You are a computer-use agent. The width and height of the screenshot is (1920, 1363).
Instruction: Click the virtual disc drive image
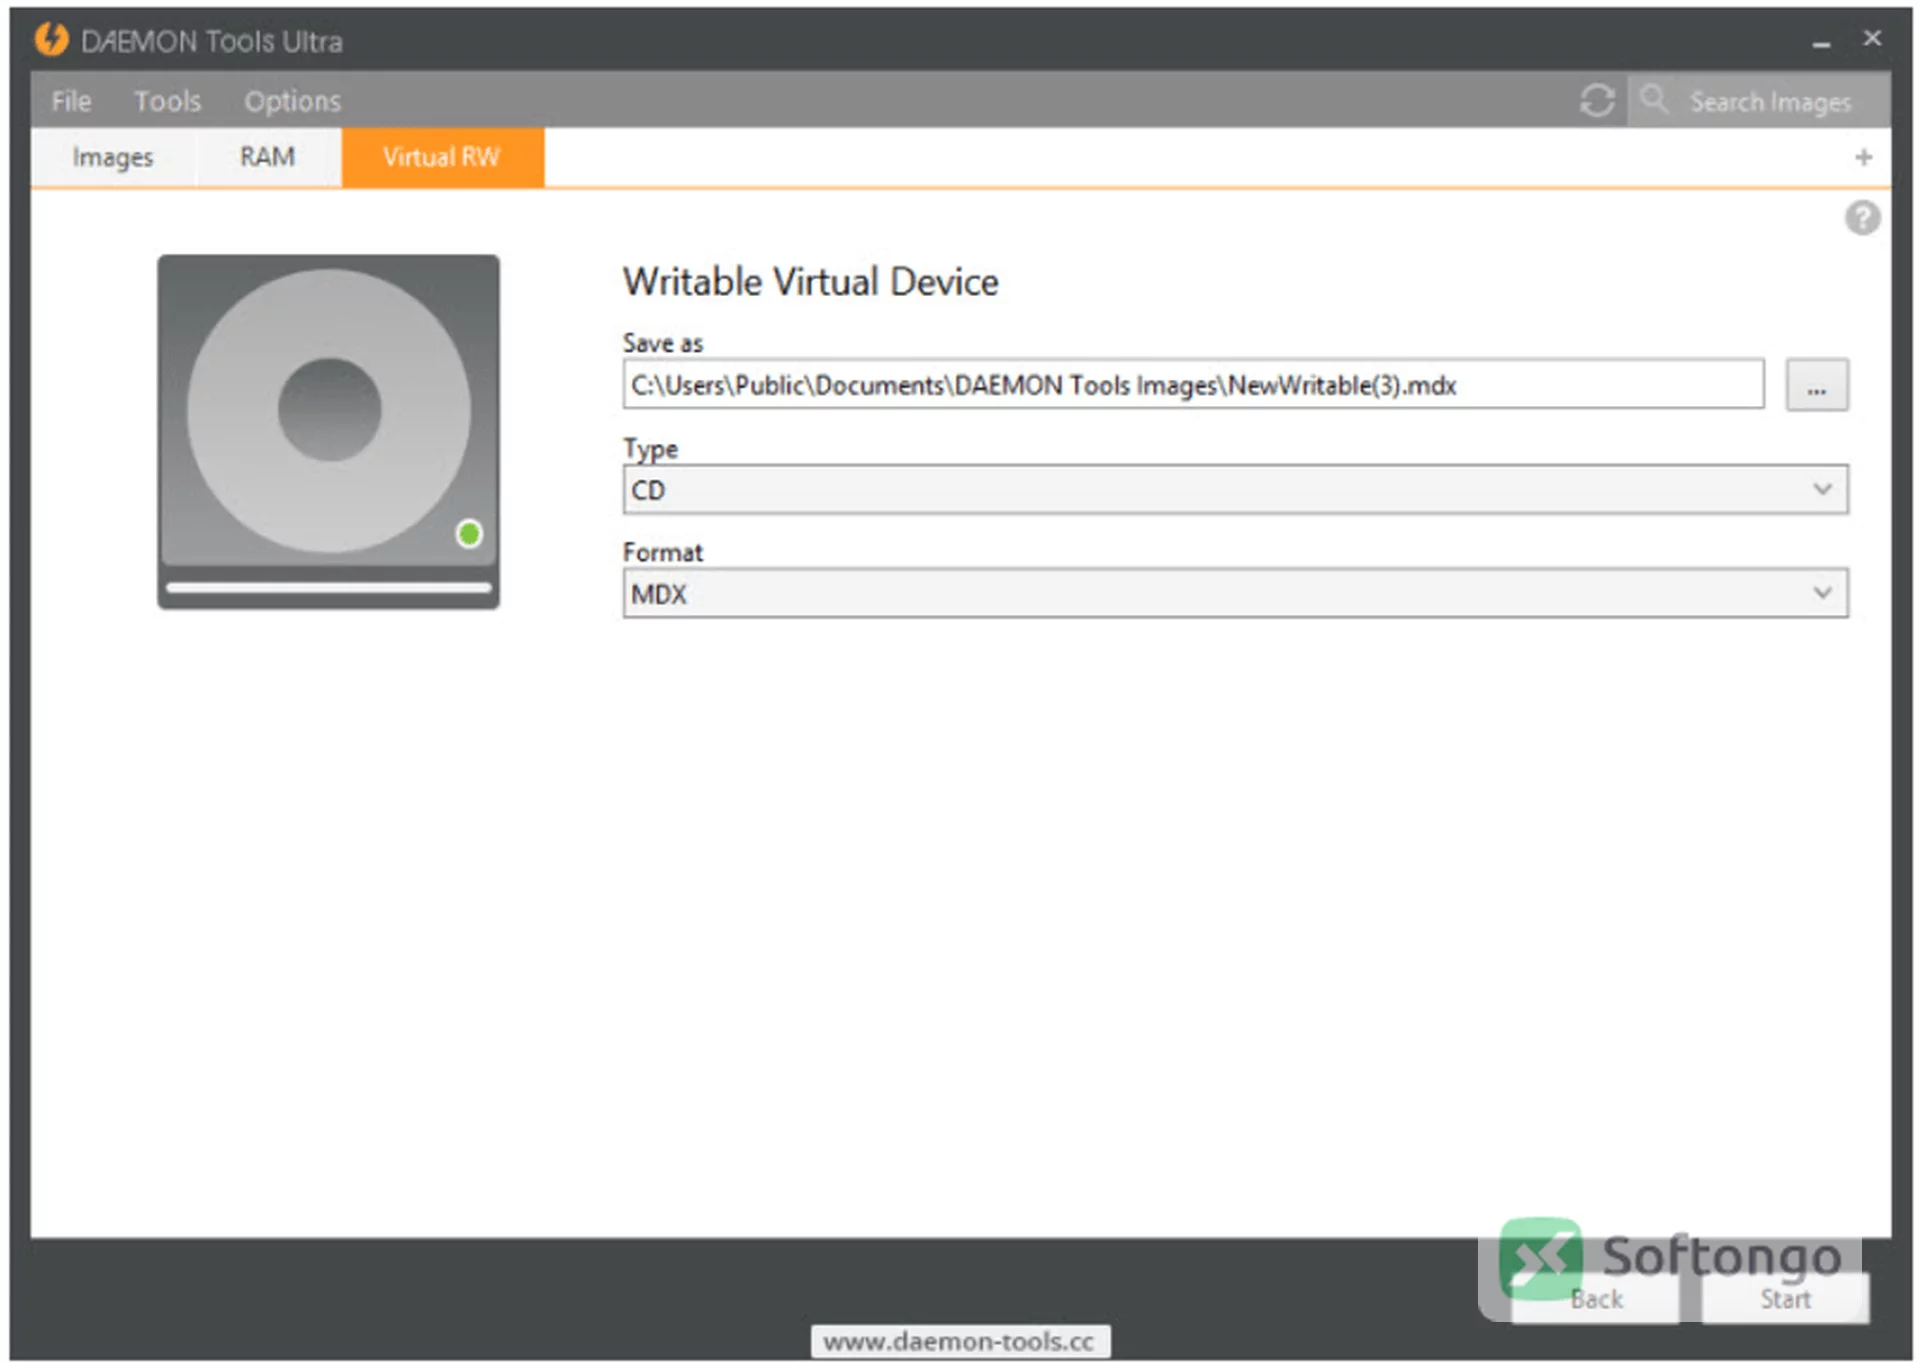coord(328,431)
